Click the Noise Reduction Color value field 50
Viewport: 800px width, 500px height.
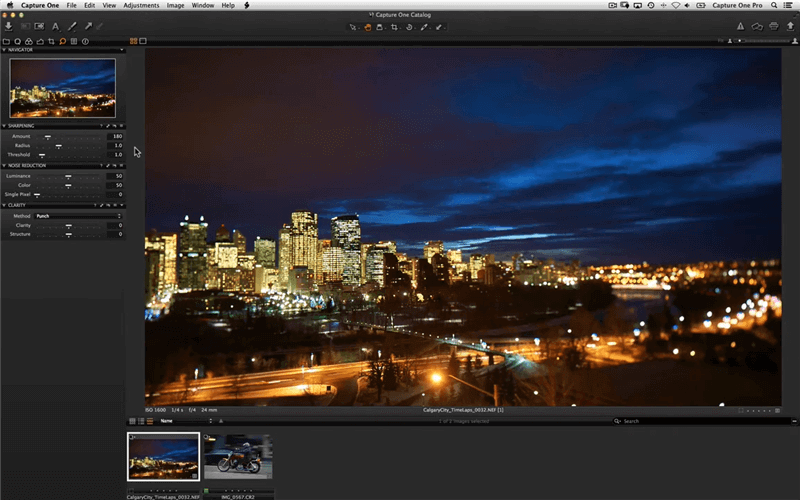tap(115, 185)
